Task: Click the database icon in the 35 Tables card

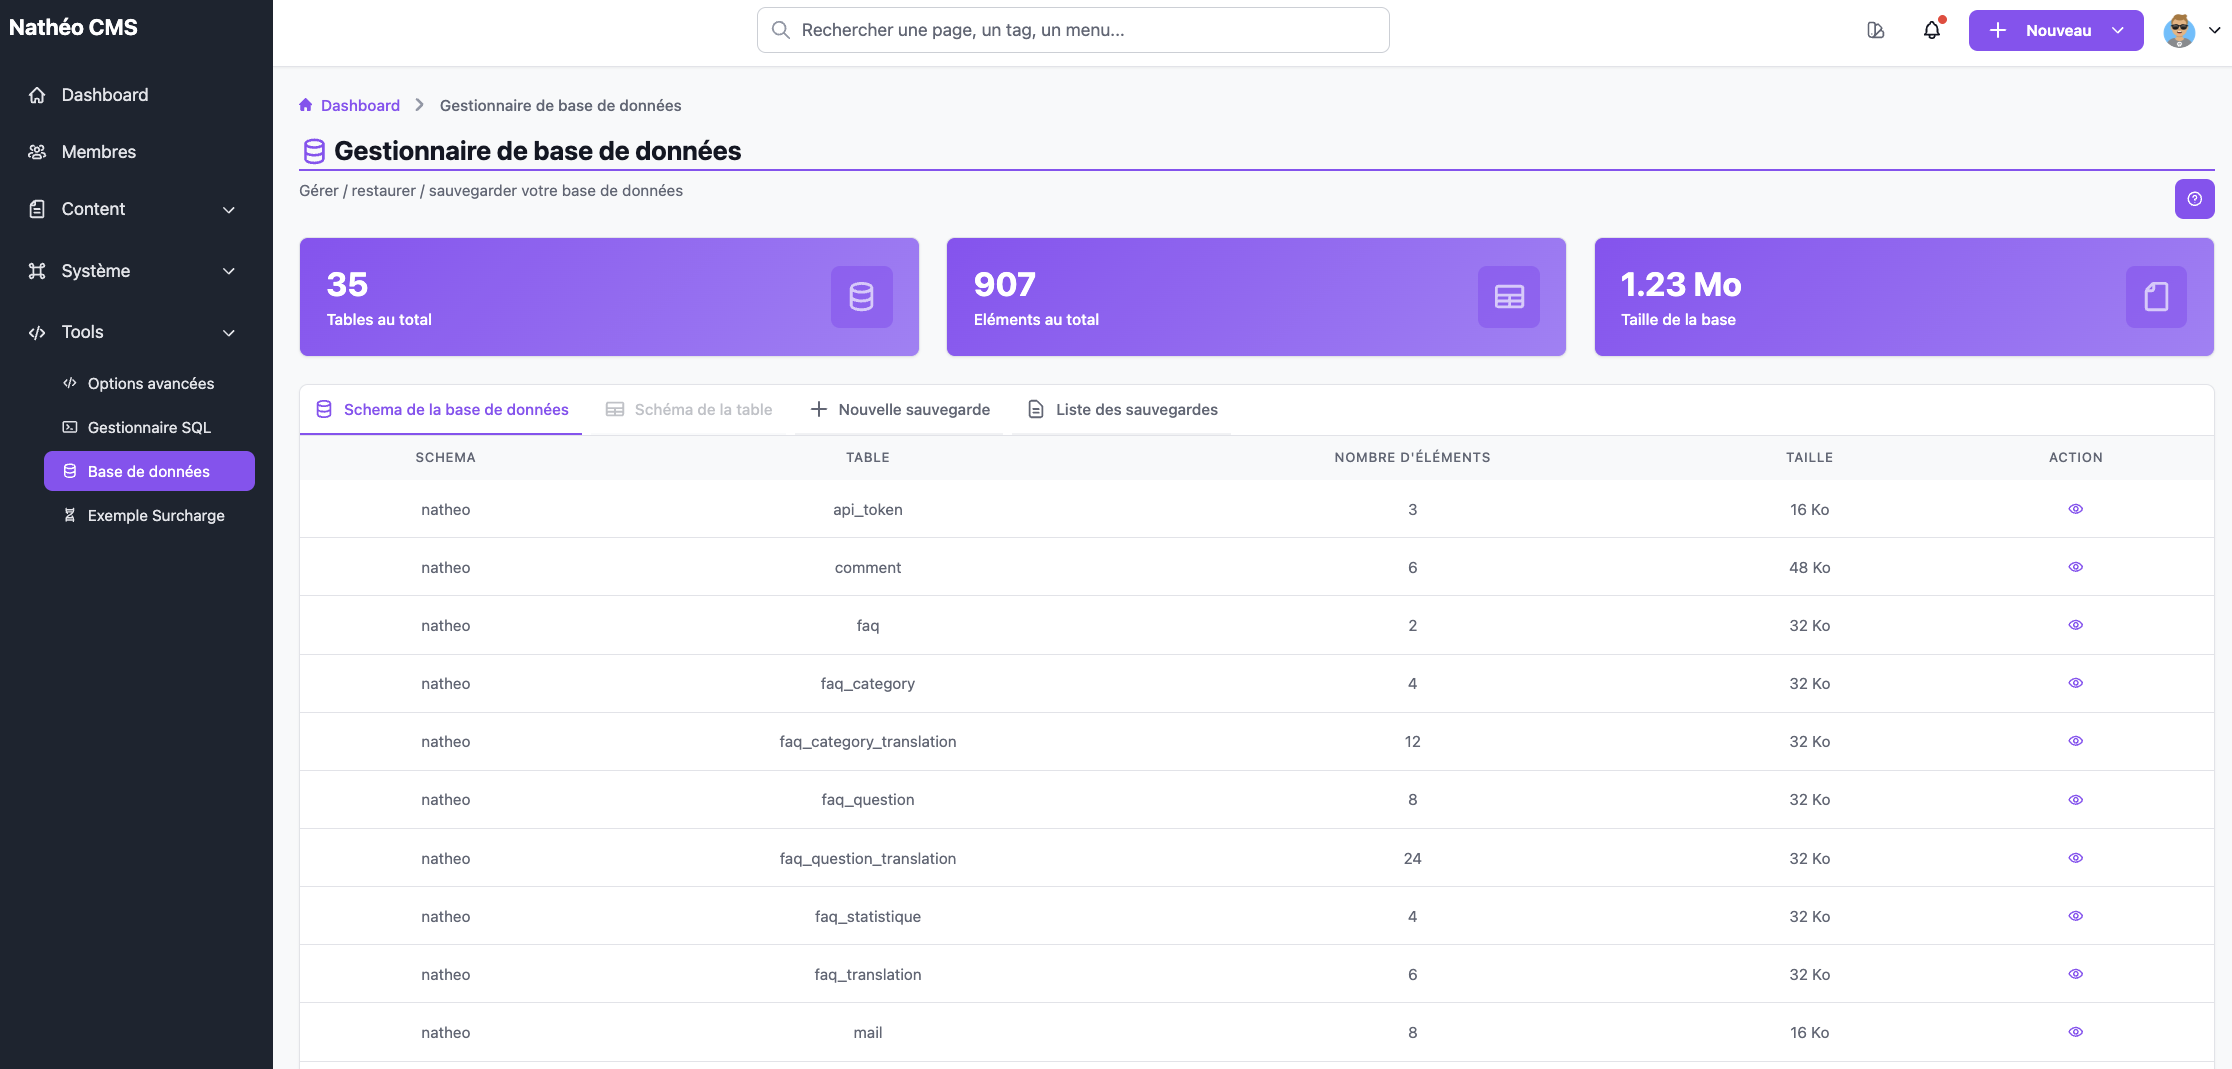Action: click(861, 296)
